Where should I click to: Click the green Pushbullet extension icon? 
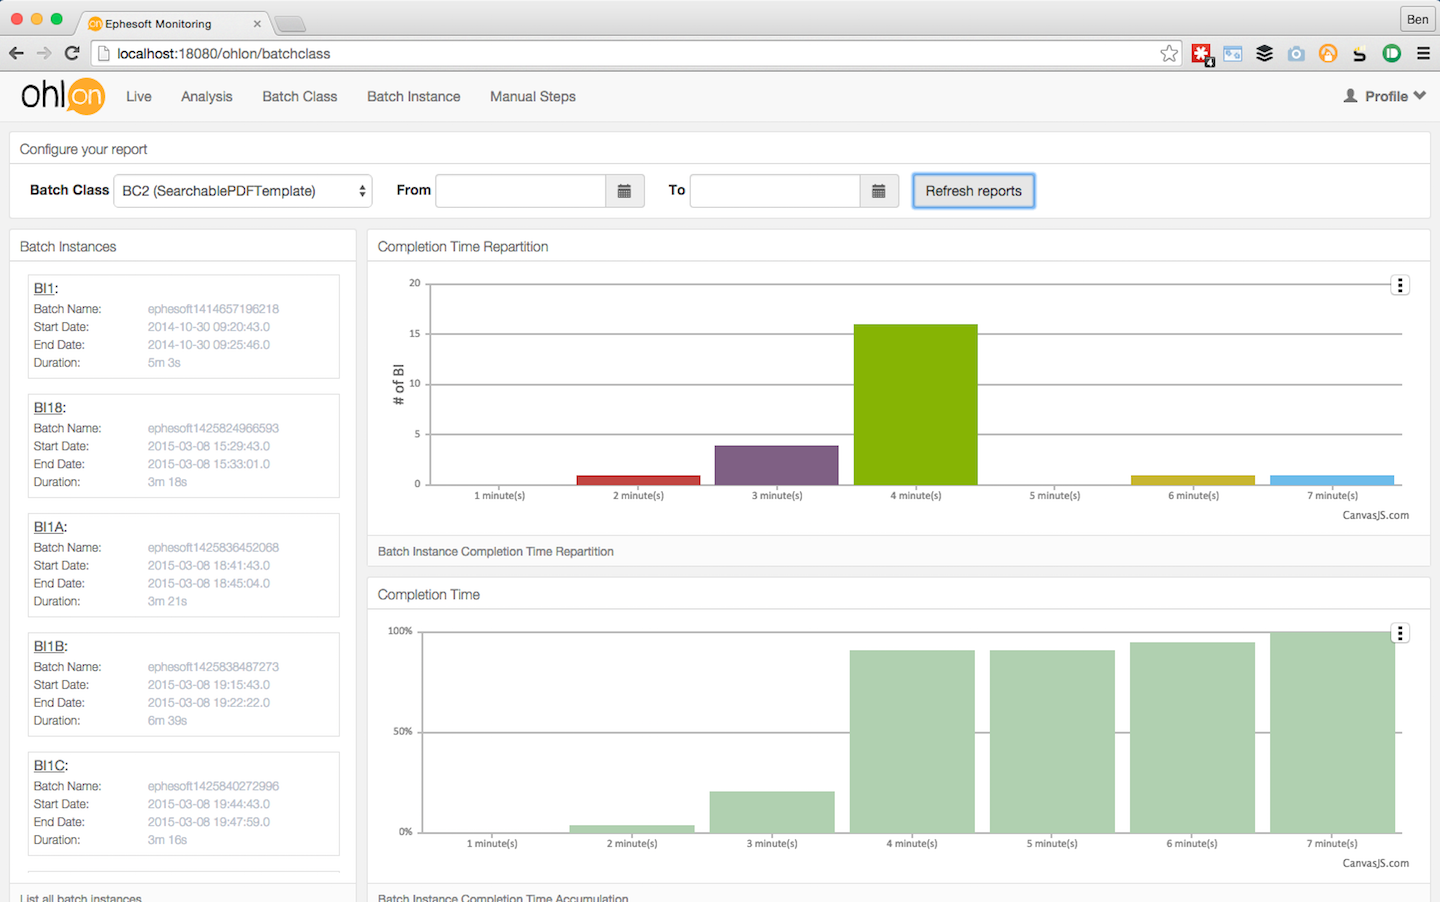1391,54
